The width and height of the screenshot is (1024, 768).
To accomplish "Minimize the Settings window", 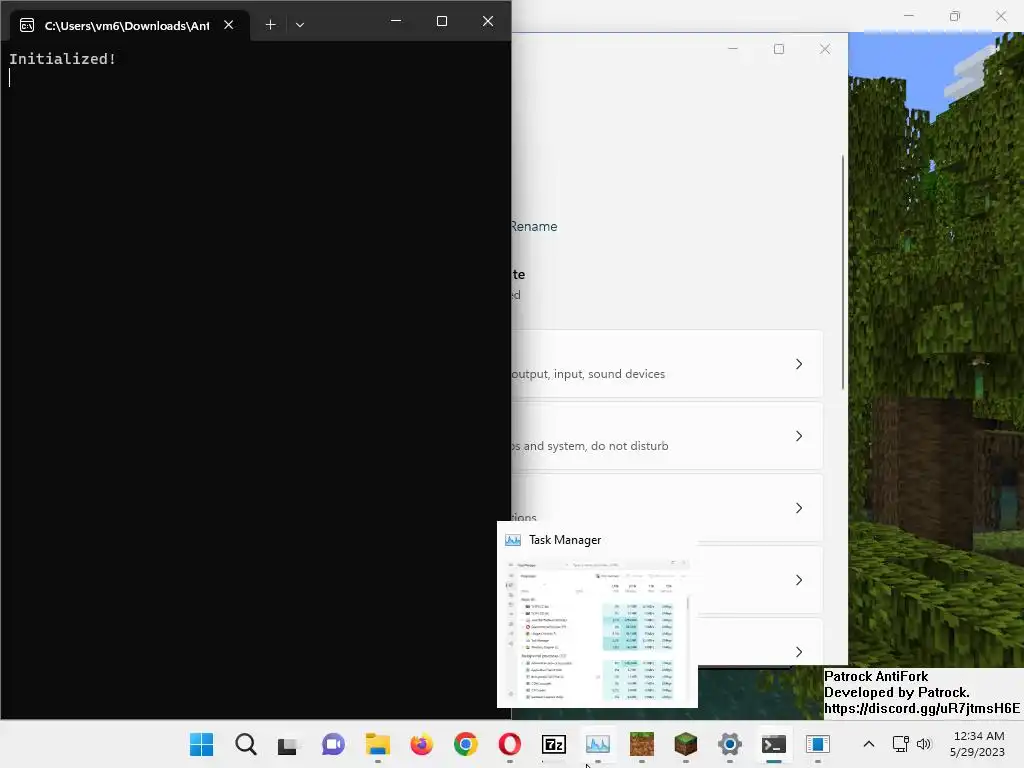I will tap(733, 49).
